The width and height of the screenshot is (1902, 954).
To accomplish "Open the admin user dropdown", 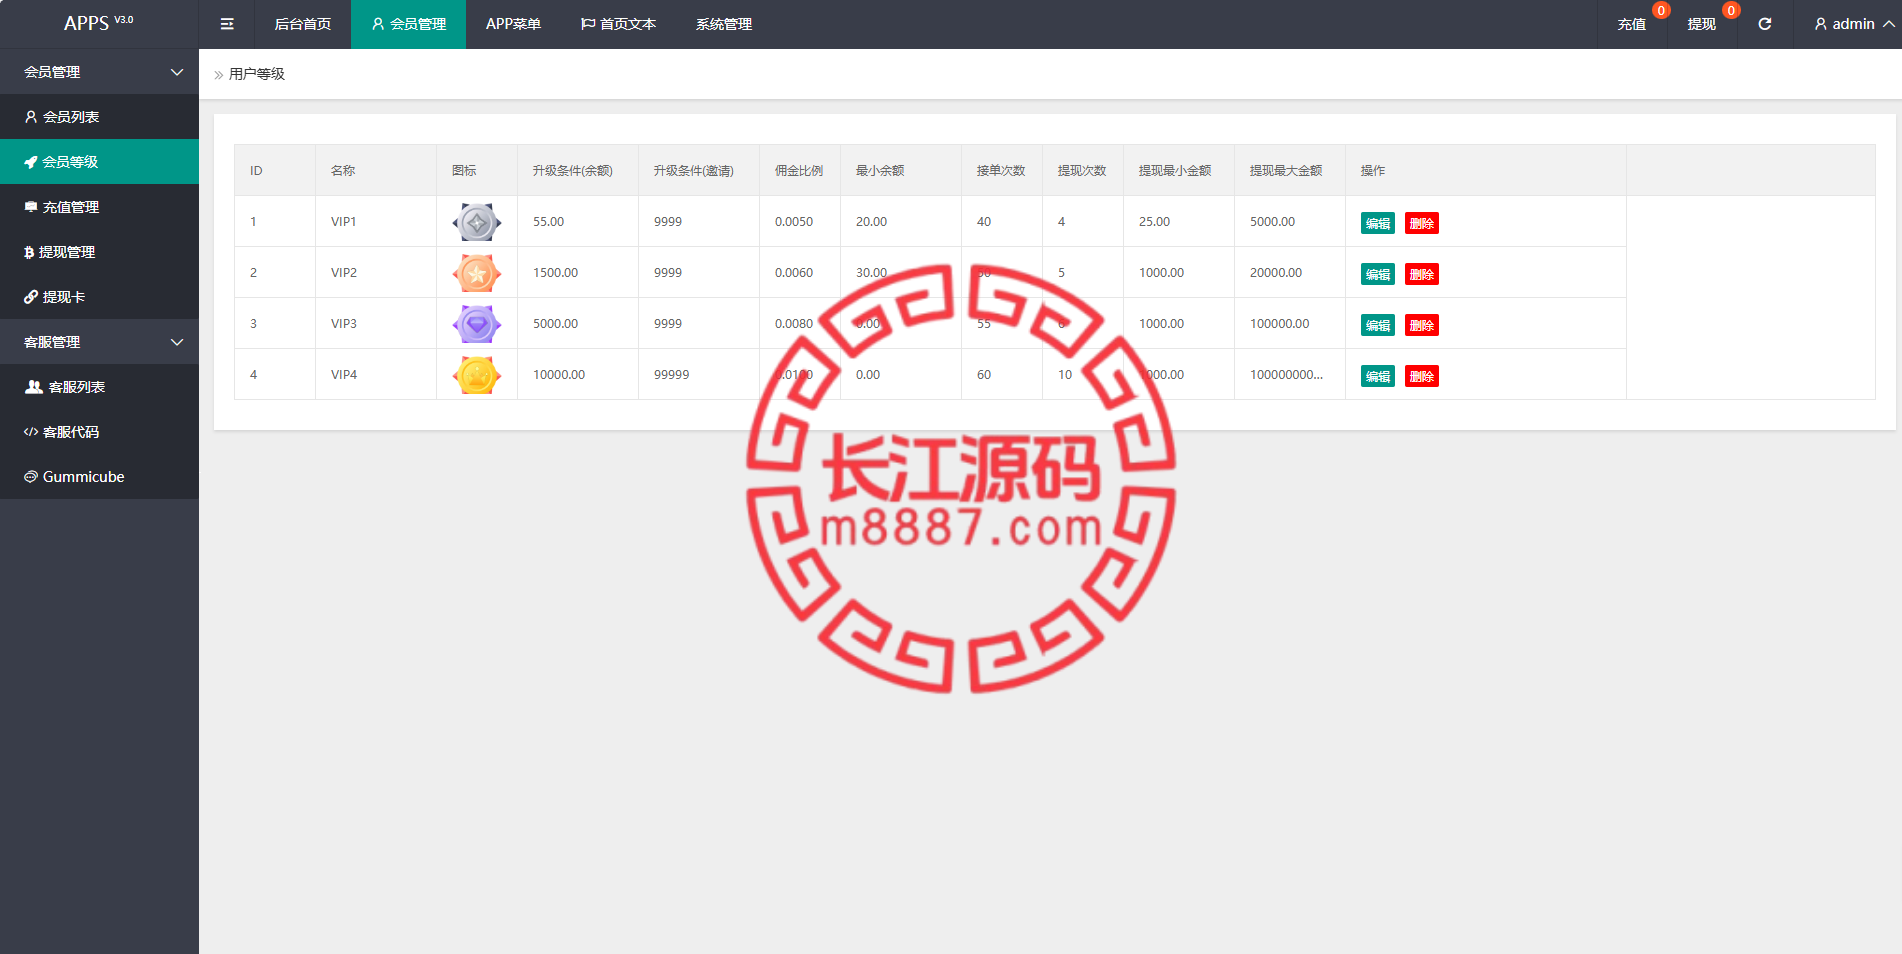I will (1854, 24).
